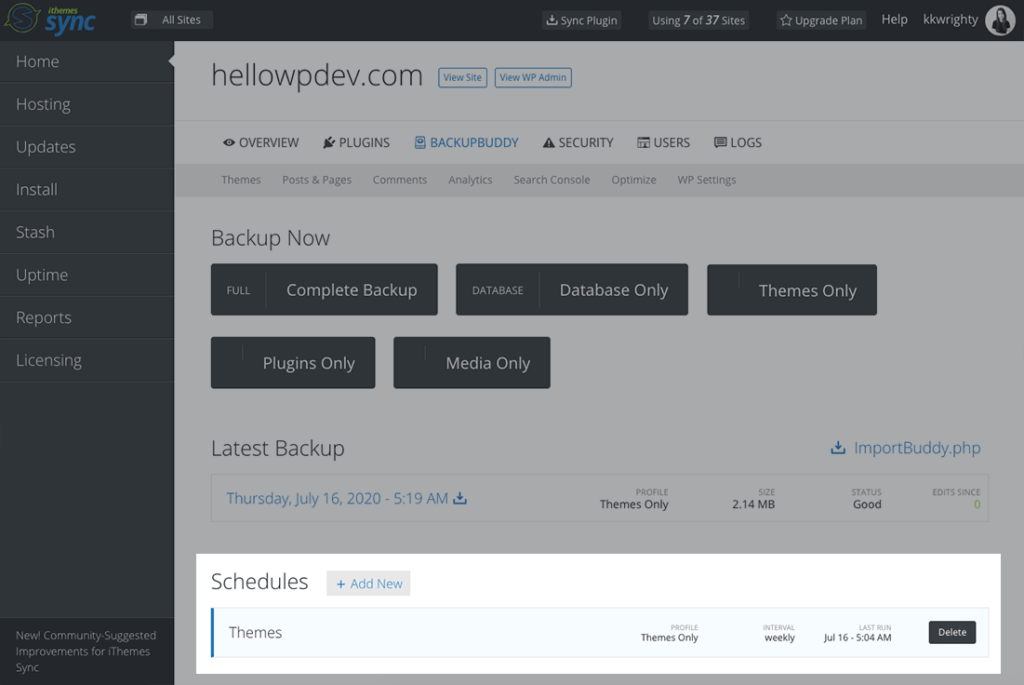This screenshot has height=685, width=1024.
Task: Open Posts & Pages sub-tab
Action: 317,180
